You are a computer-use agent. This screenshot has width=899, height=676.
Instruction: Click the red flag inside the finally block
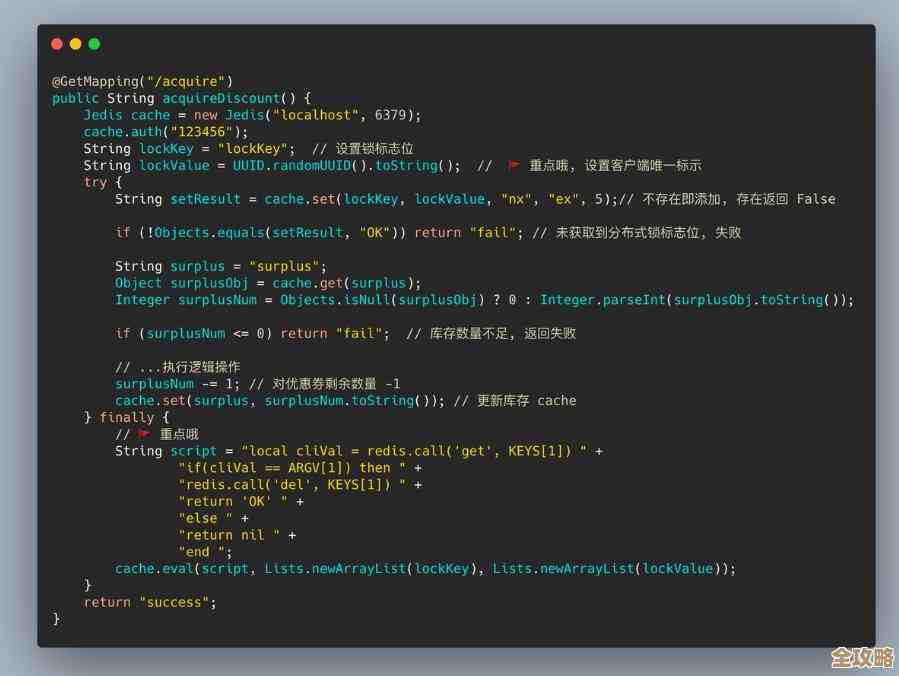pos(144,434)
